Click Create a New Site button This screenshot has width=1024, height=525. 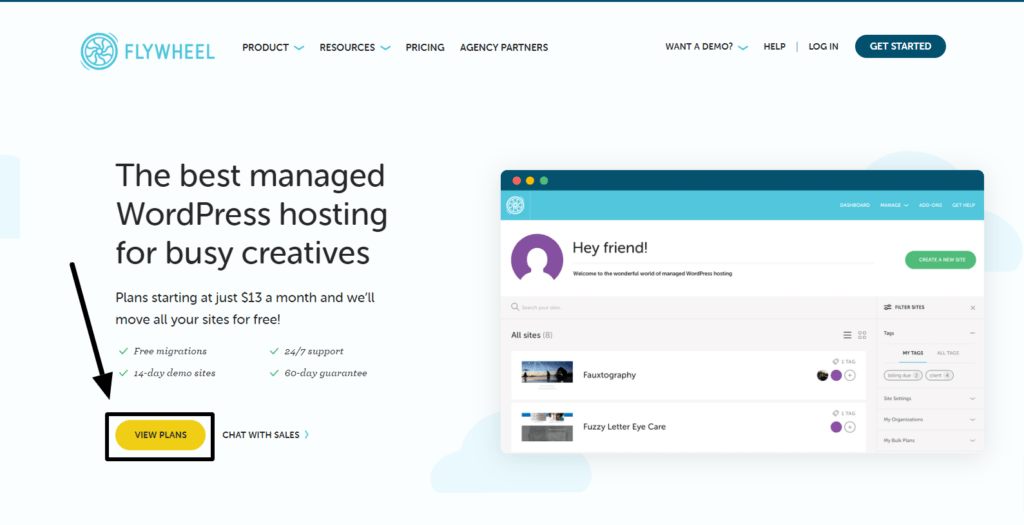point(940,260)
